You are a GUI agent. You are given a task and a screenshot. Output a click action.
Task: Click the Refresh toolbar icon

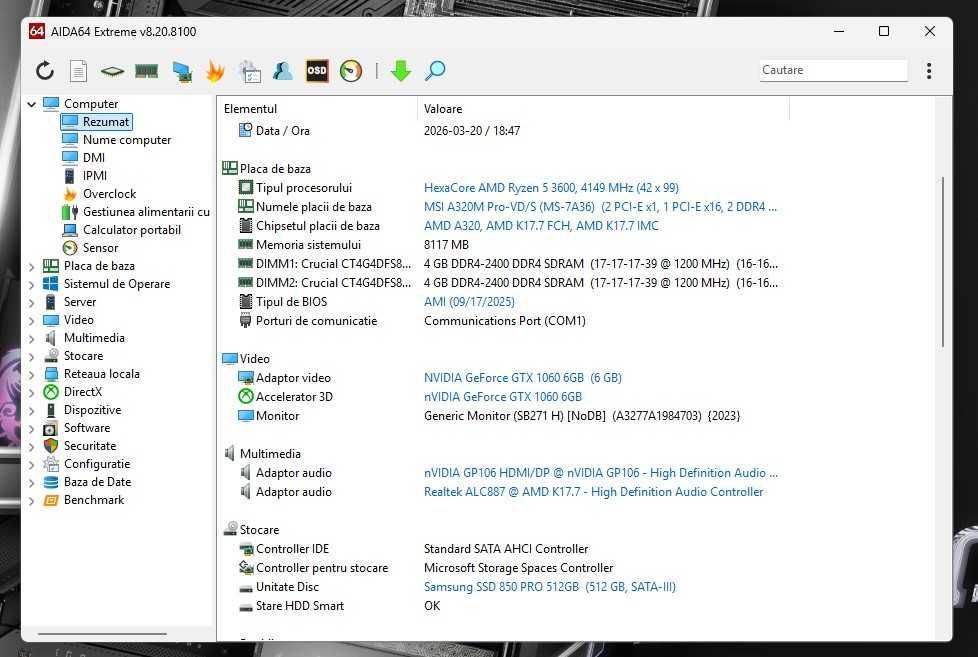(x=45, y=71)
